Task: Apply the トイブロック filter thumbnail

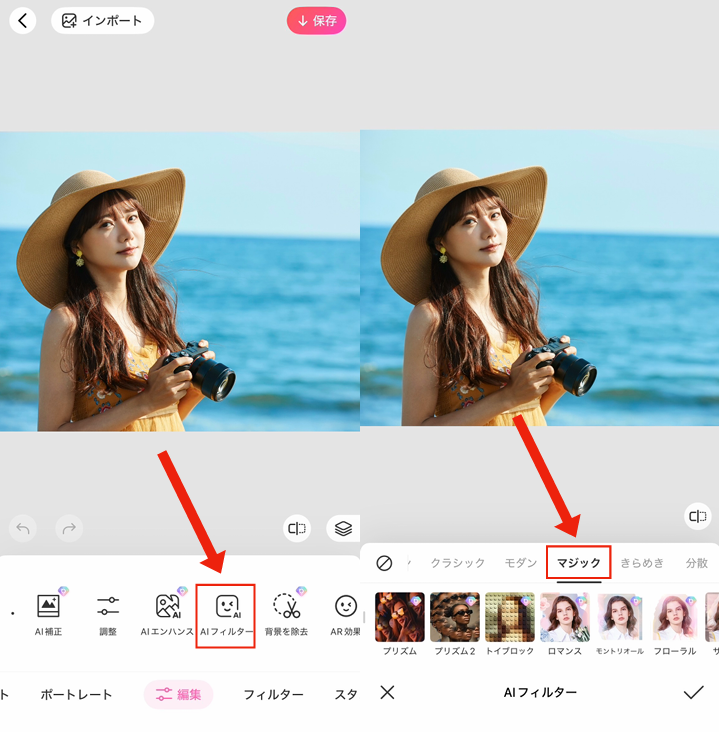Action: [510, 617]
